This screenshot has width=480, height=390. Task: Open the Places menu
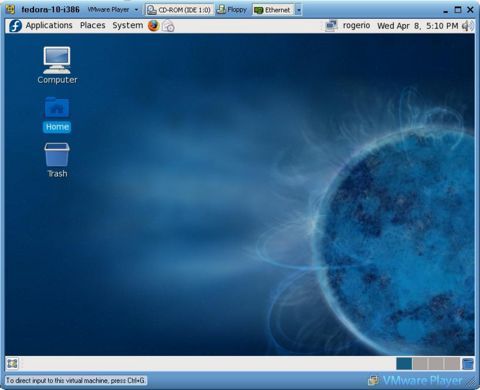[x=93, y=25]
